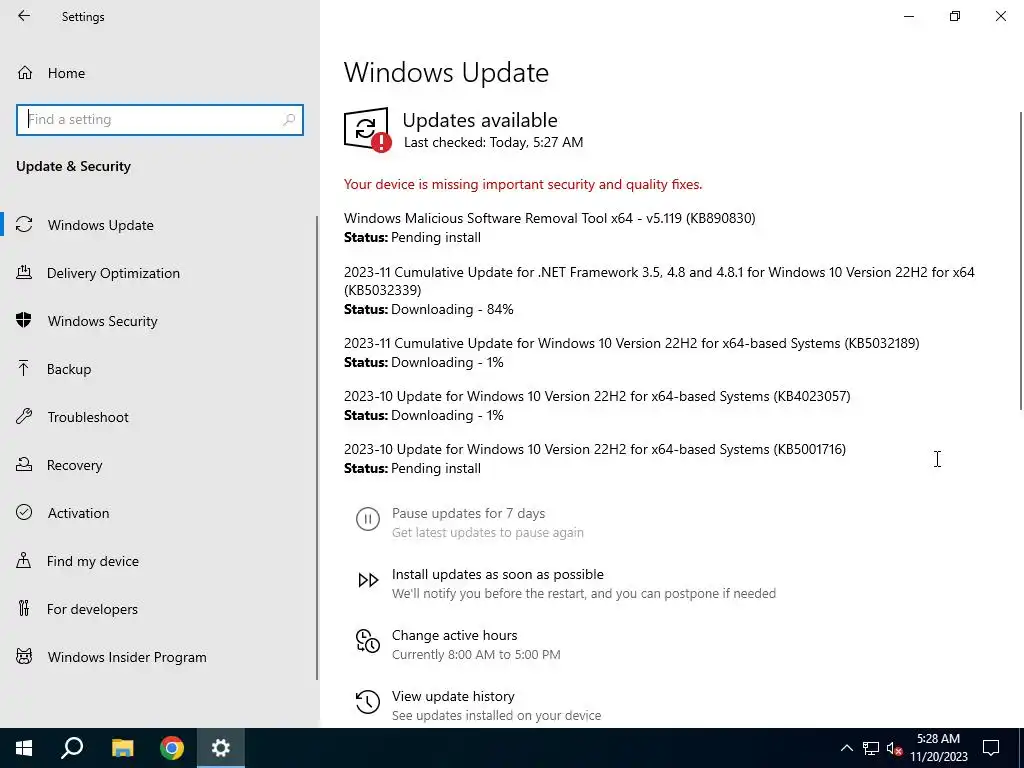The height and width of the screenshot is (768, 1024).
Task: Click the back arrow in Settings
Action: (x=24, y=16)
